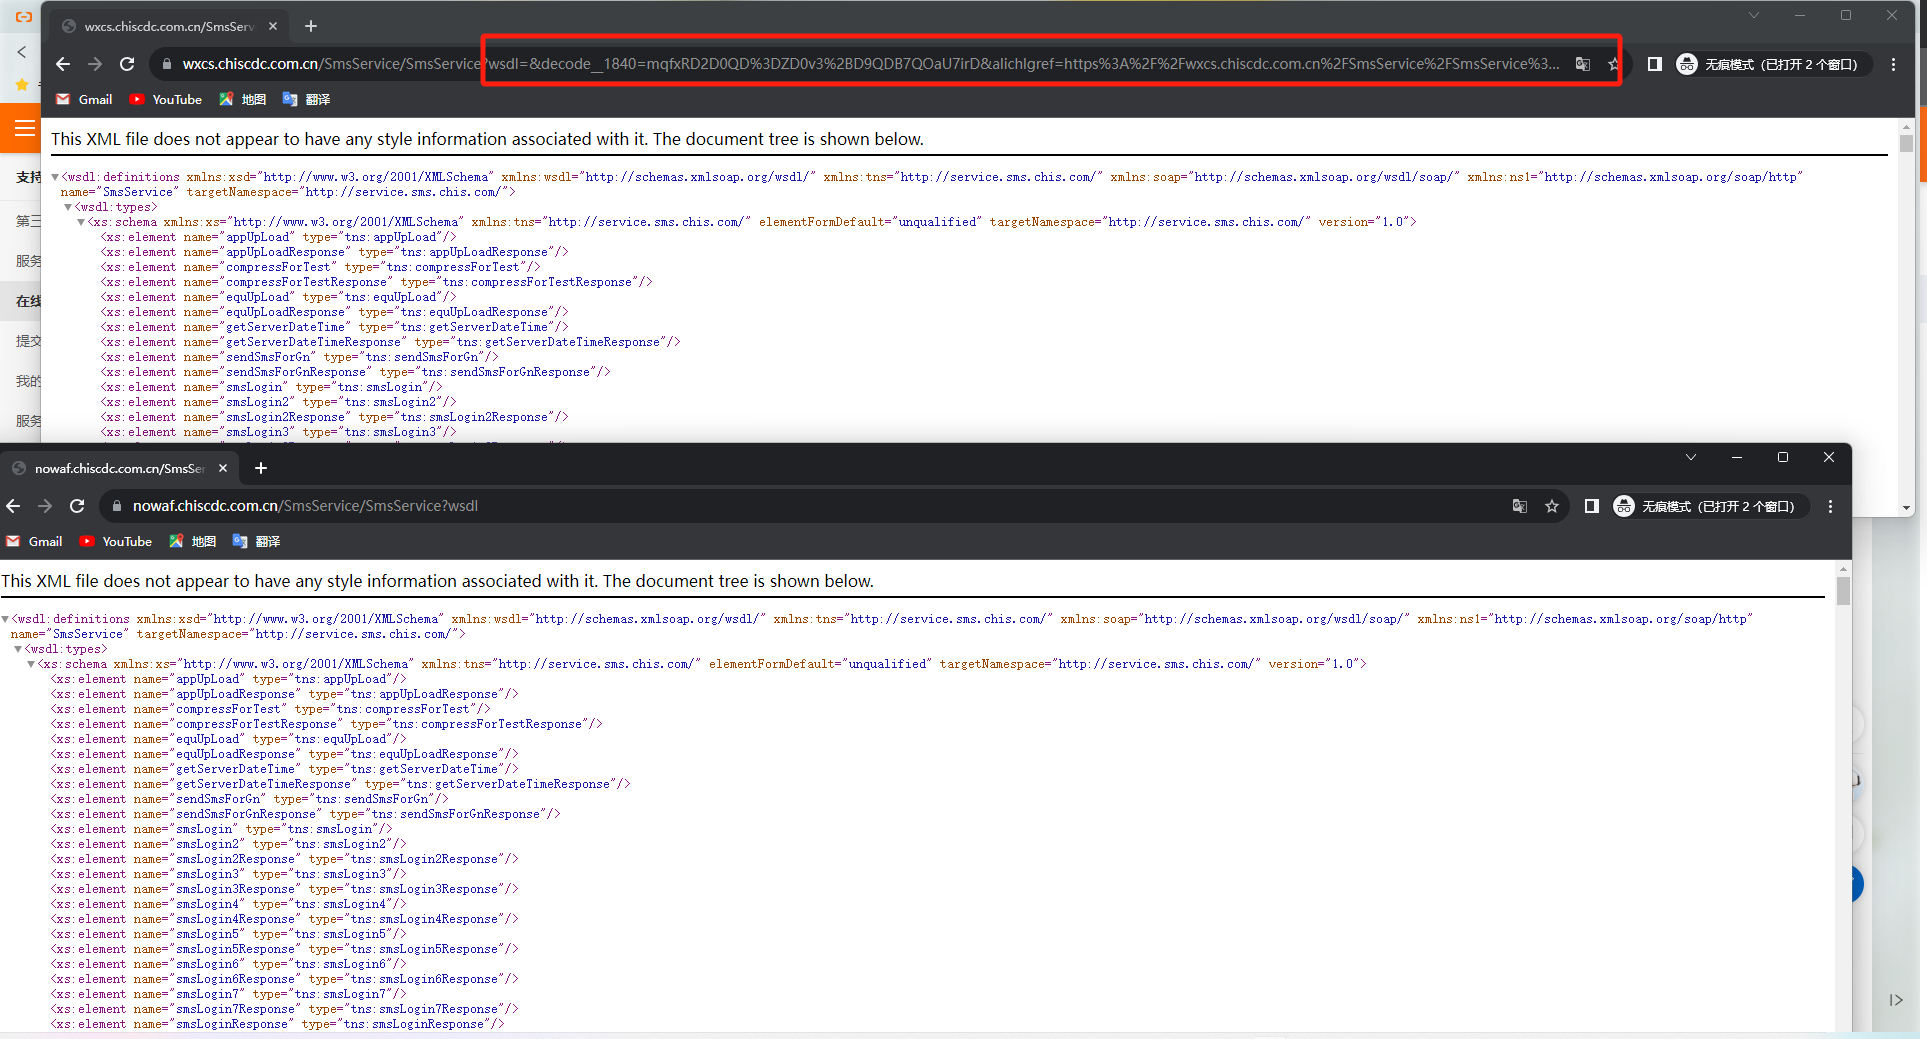The width and height of the screenshot is (1927, 1039).
Task: Click the wxcs window address bar URL
Action: [x=870, y=64]
